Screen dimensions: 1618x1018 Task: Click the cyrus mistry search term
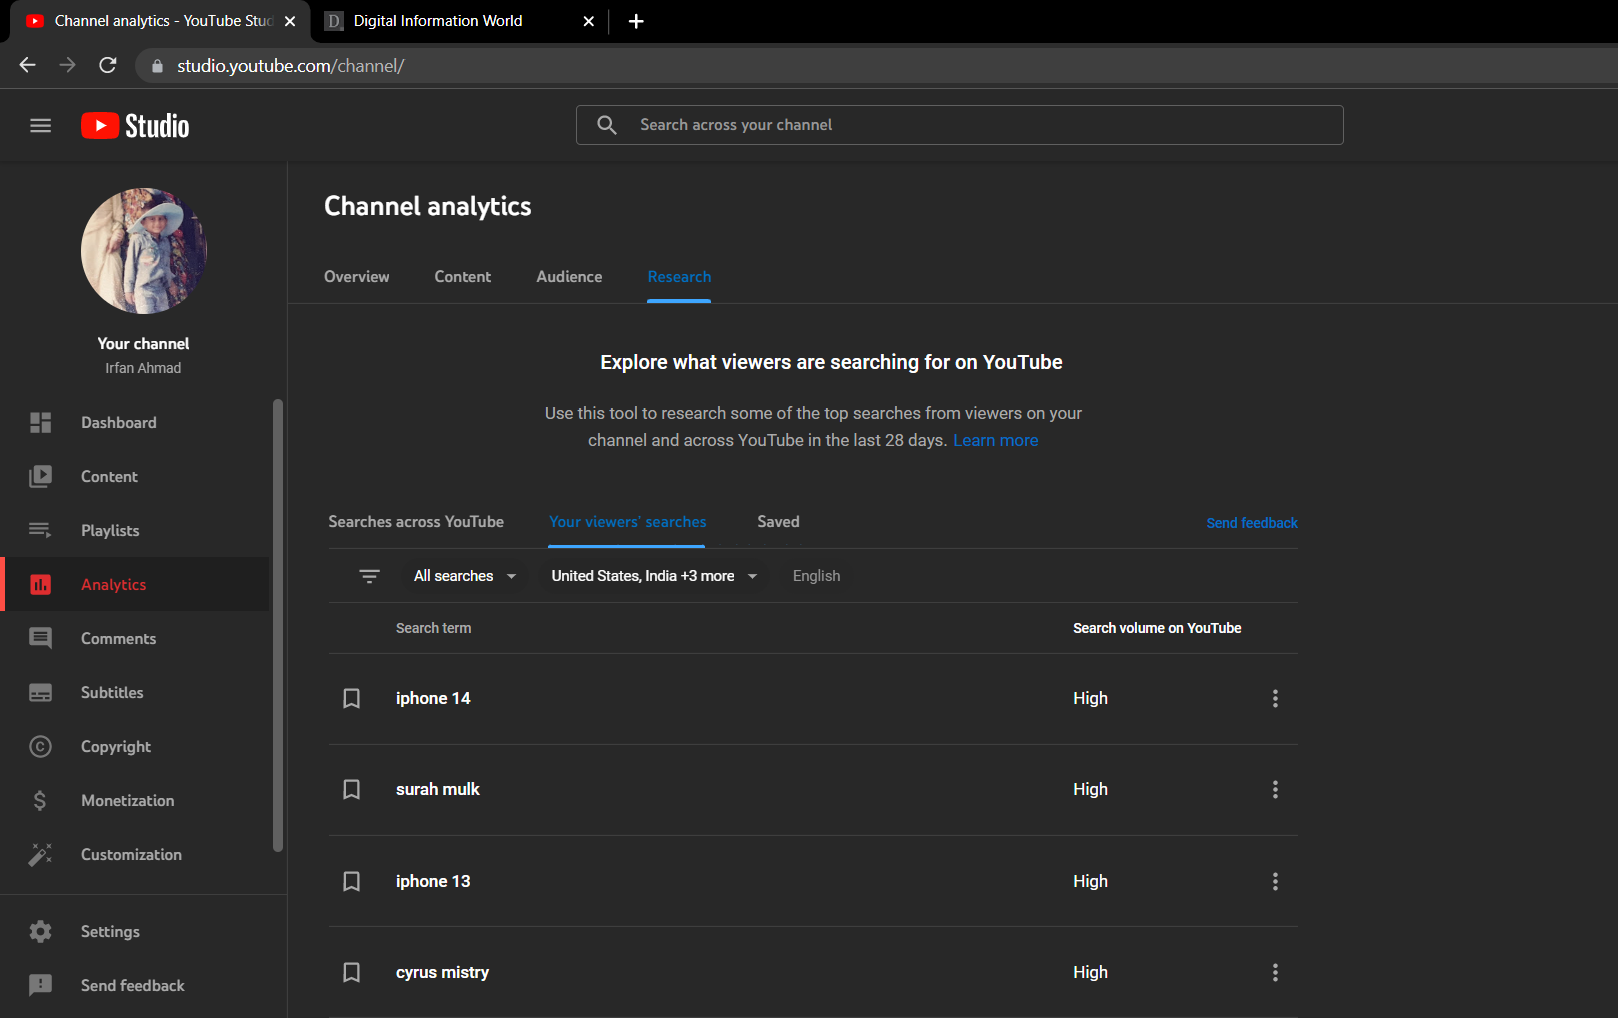(443, 973)
